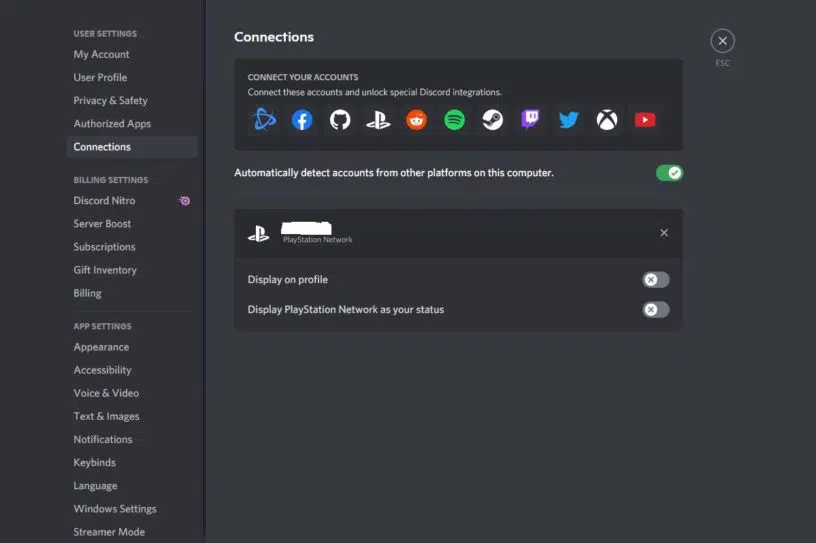Click the Connect Your Accounts heading
This screenshot has height=543, width=816.
(303, 77)
